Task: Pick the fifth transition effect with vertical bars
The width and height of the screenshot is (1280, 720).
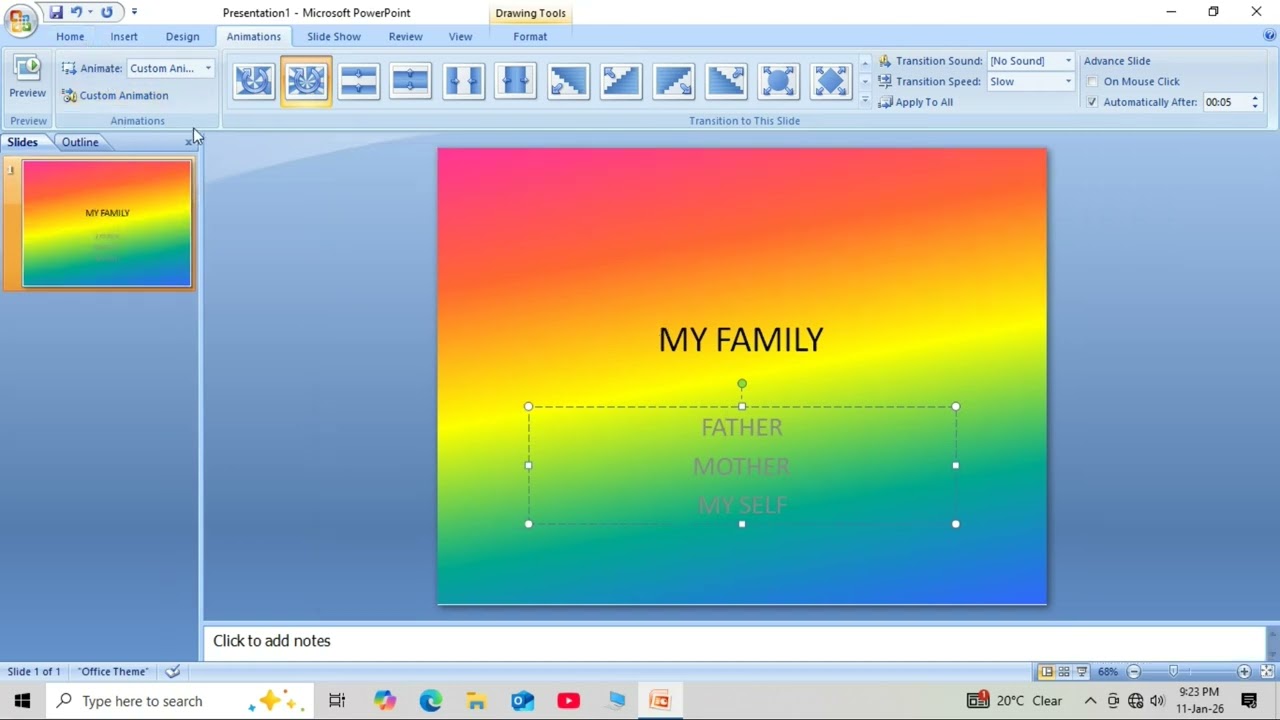Action: pyautogui.click(x=463, y=80)
